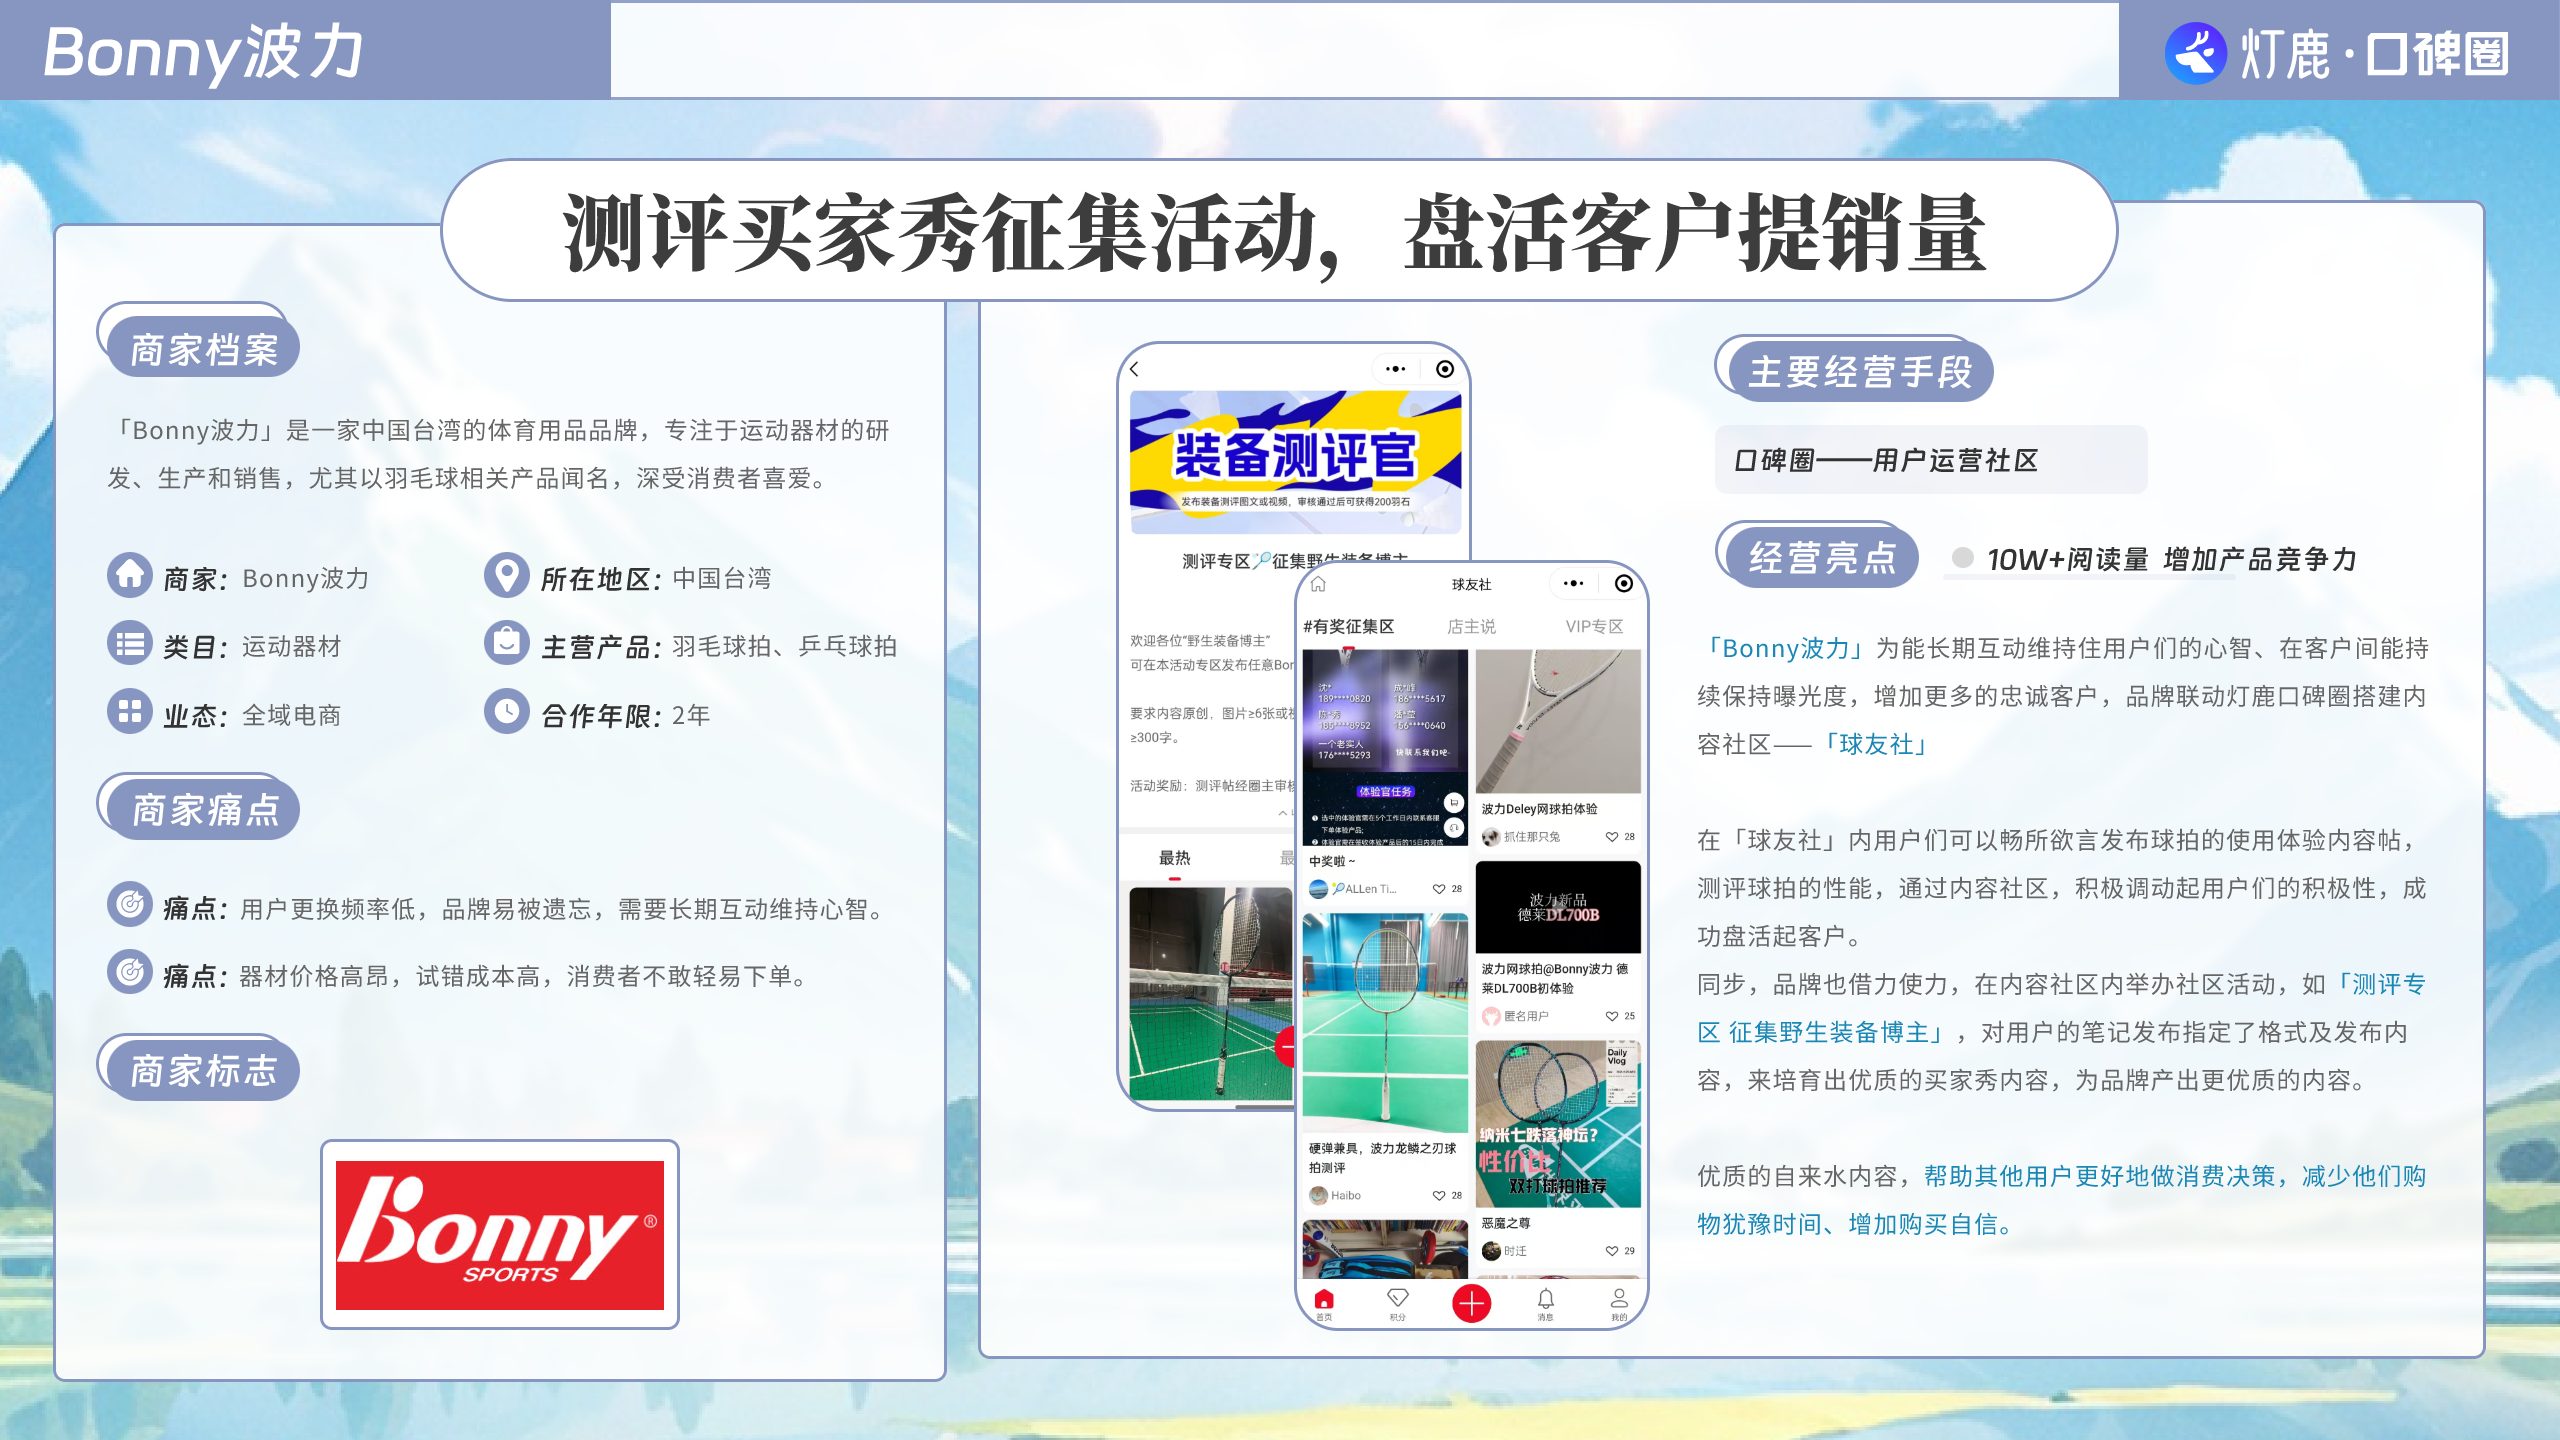Open the green court badminton racket post image

tap(1385, 1023)
